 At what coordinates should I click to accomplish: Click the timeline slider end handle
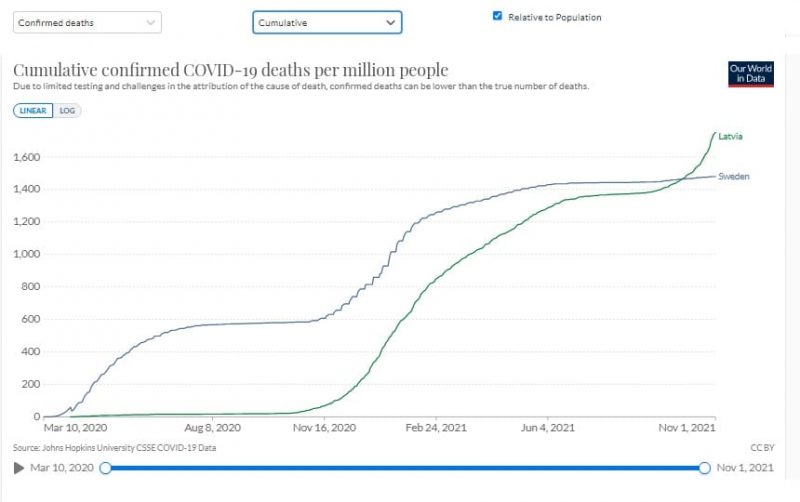click(x=704, y=468)
